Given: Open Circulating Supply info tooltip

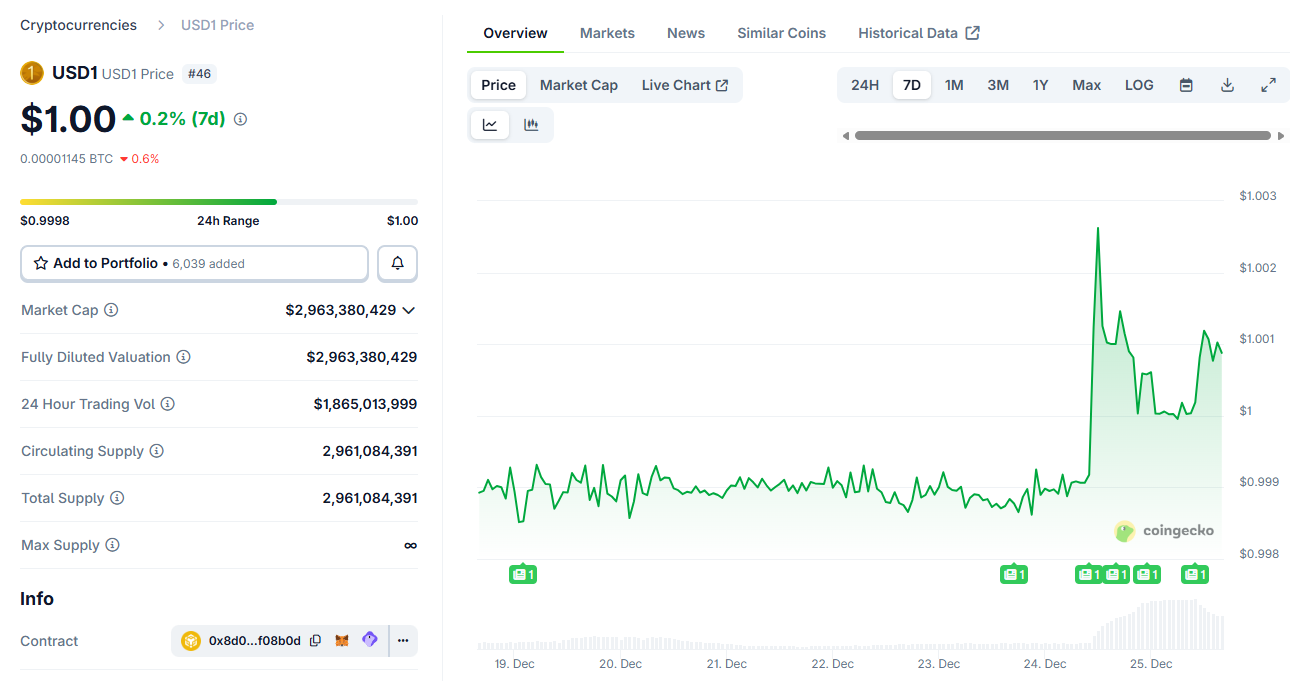Looking at the screenshot, I should (156, 451).
